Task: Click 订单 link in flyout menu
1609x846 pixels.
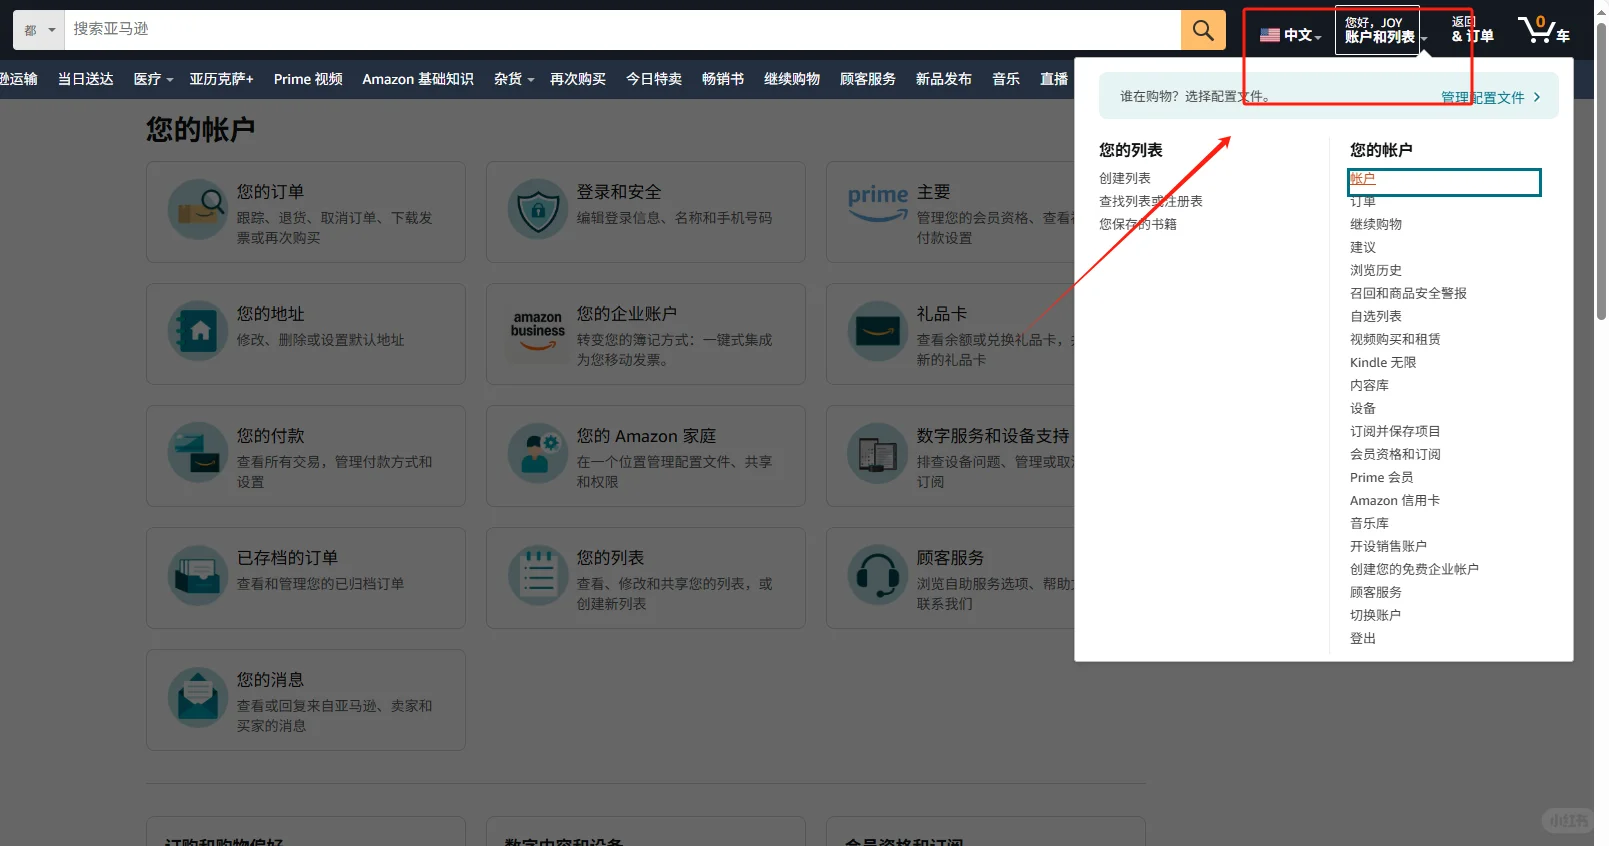Action: pos(1363,202)
